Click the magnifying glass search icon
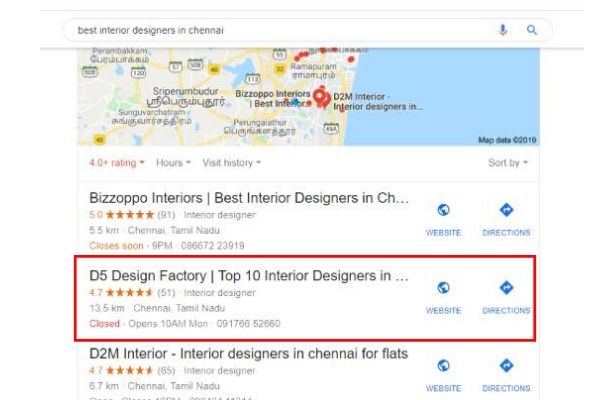 tap(532, 30)
